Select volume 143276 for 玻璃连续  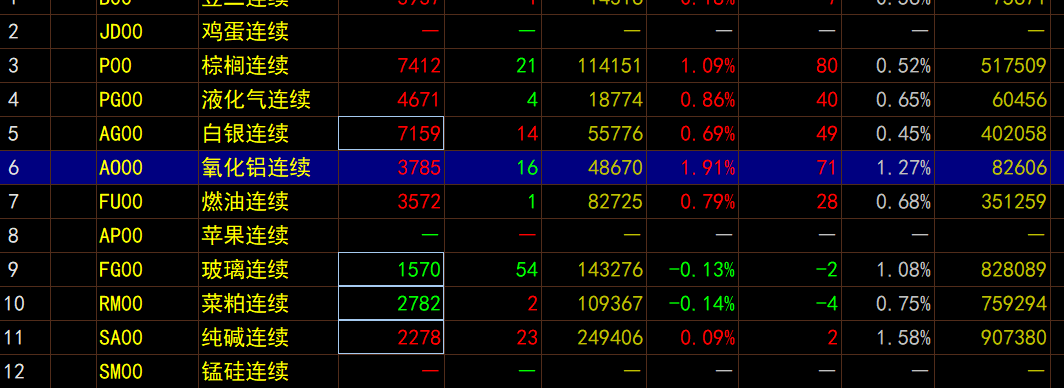point(610,269)
